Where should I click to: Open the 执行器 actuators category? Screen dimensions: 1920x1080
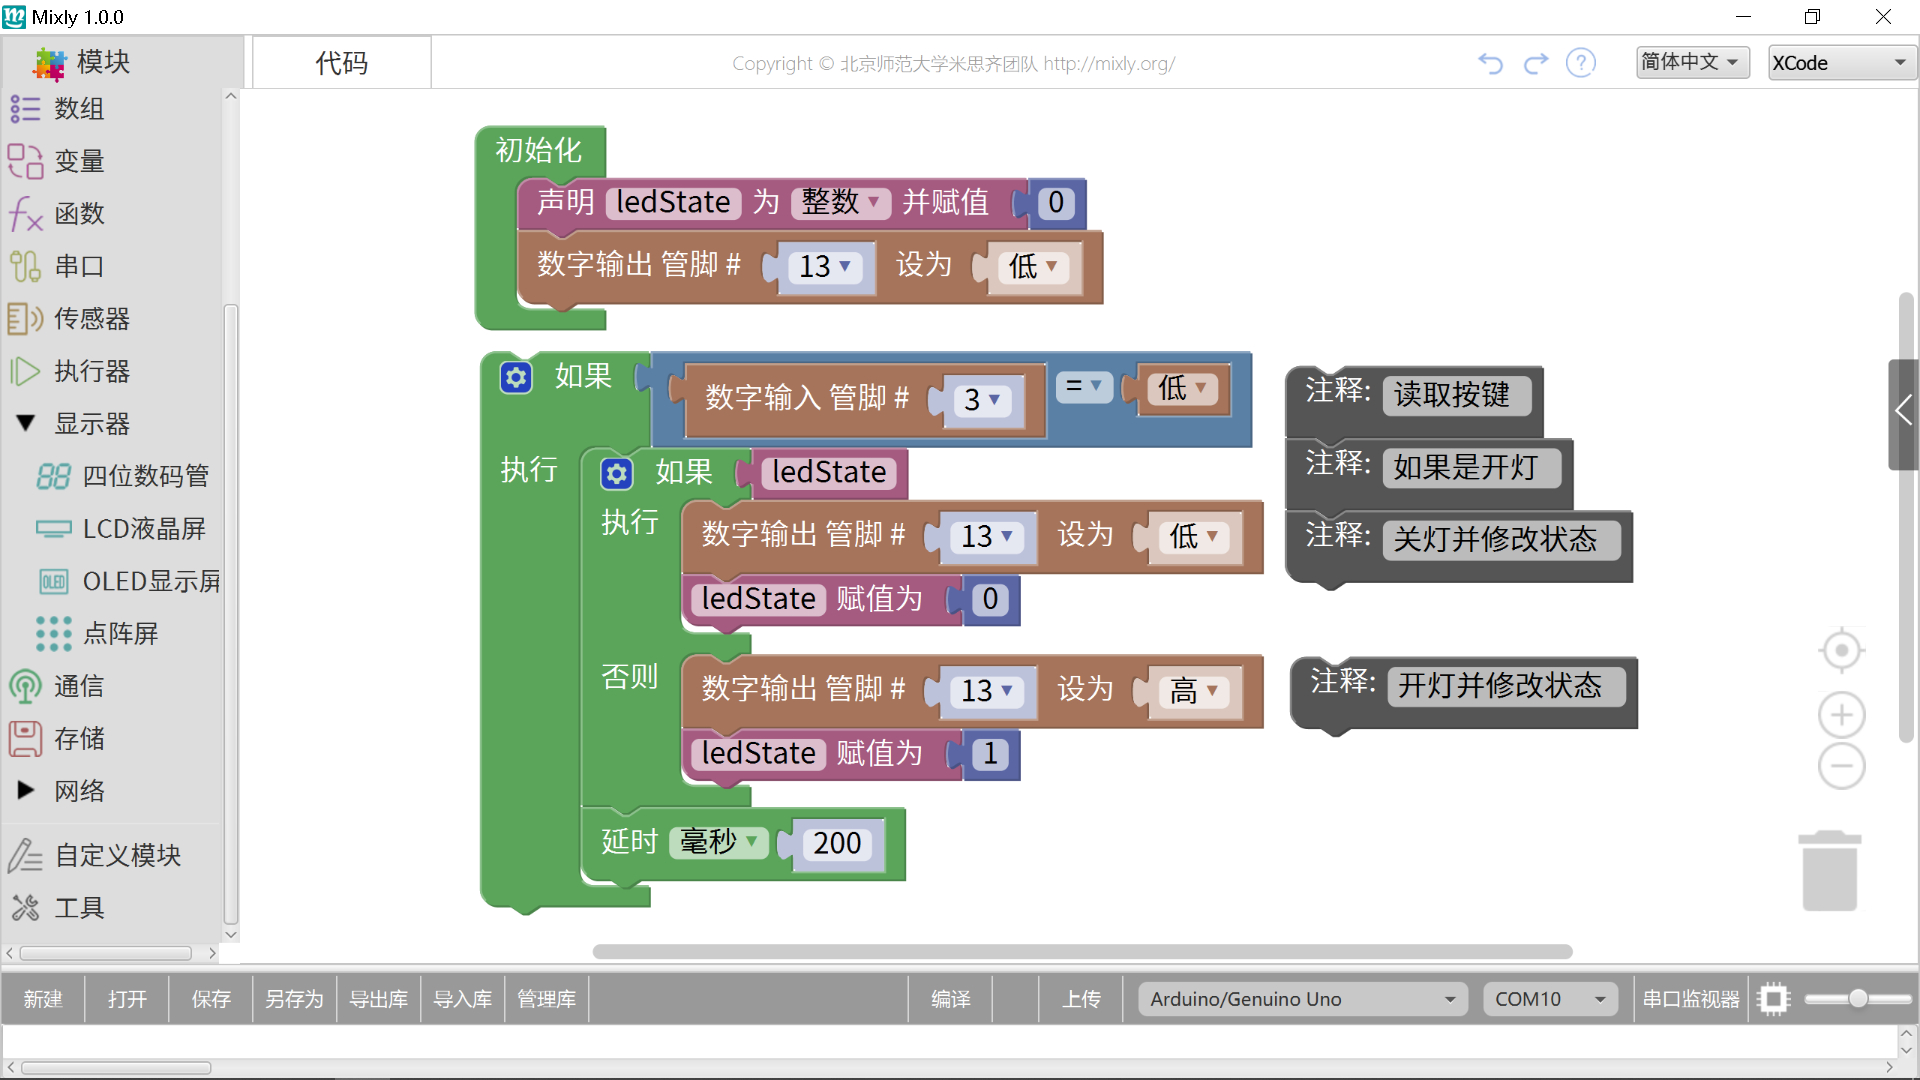click(x=90, y=371)
